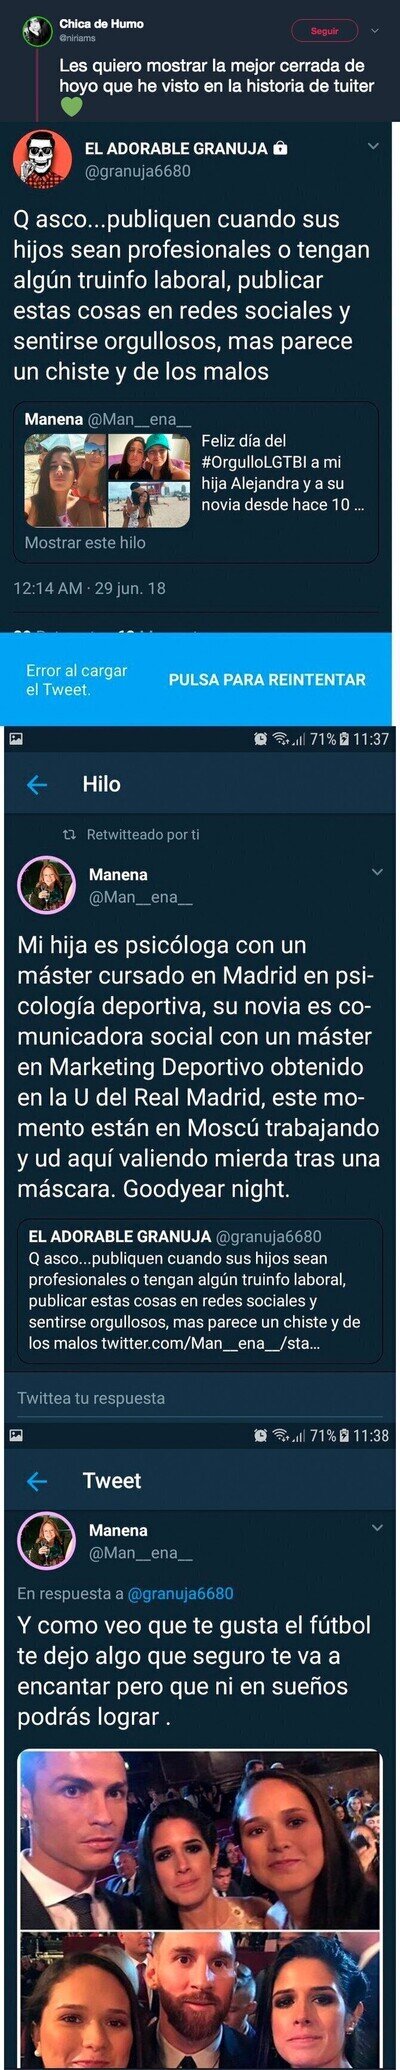Open EL ADORABLE GRANUJA skull avatar
Viewport: 400px width, 2070px height.
coord(41,158)
